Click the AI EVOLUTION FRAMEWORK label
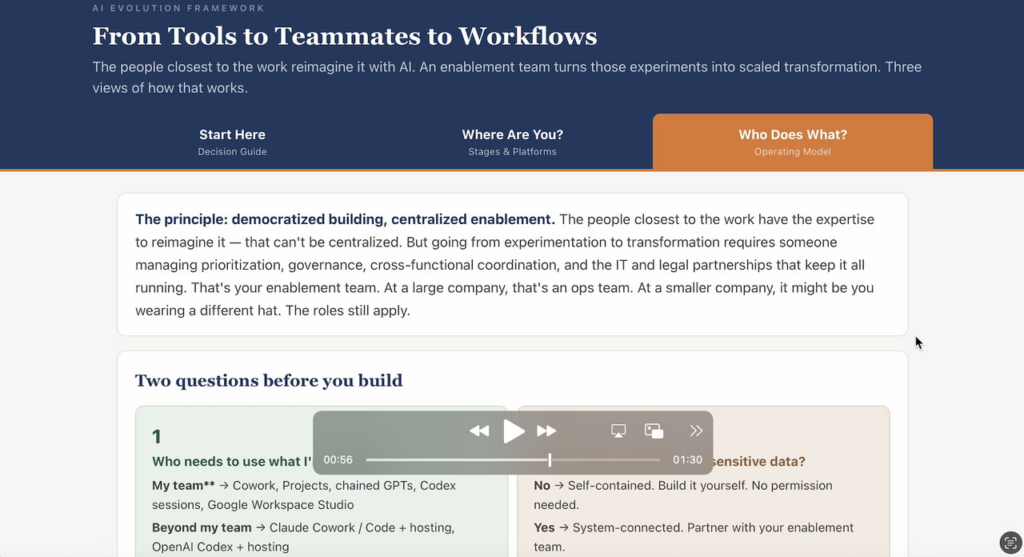This screenshot has height=557, width=1024. pyautogui.click(x=178, y=8)
